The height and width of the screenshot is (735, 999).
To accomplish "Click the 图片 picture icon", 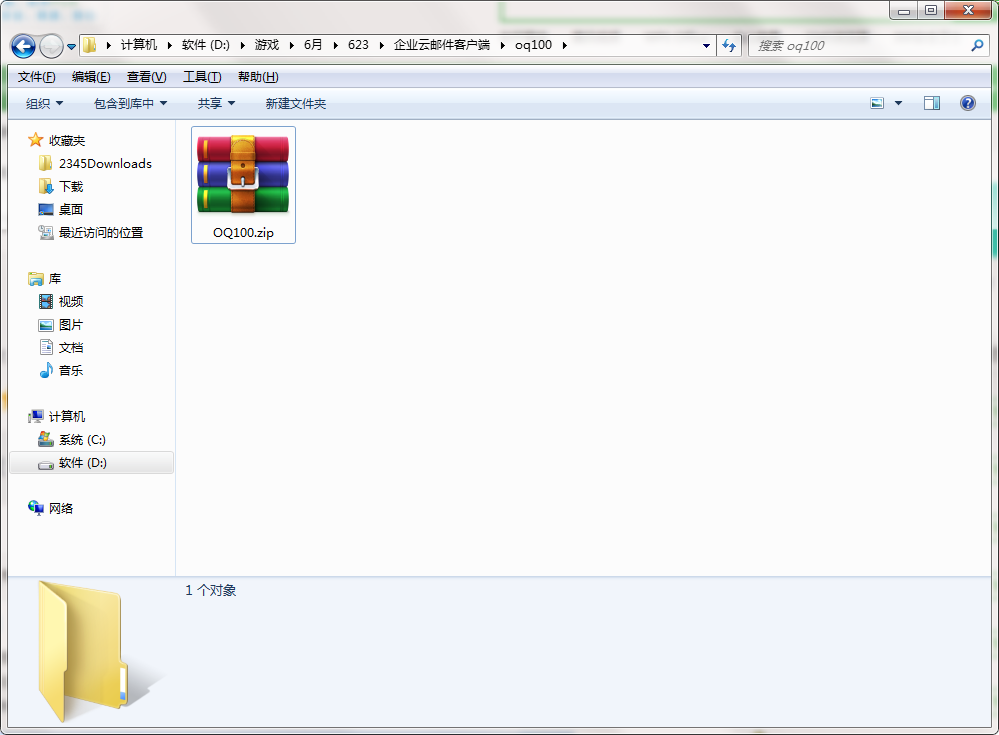I will (x=45, y=325).
